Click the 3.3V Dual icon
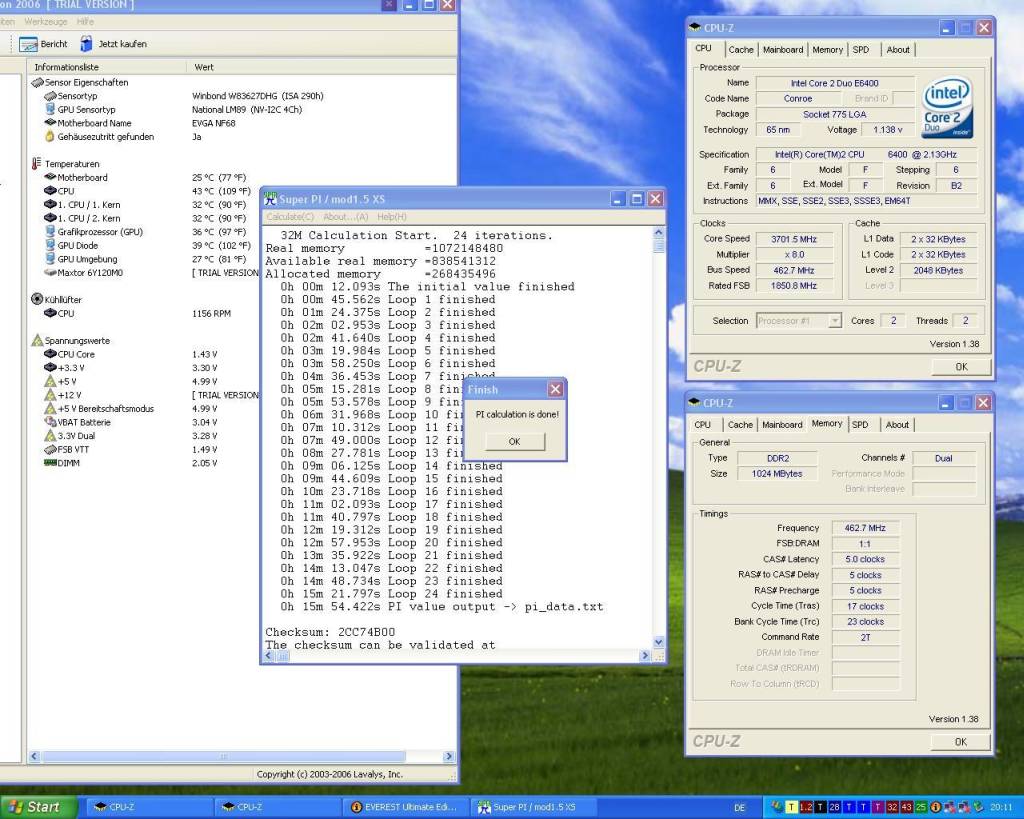Screen dimensions: 1024x819 (x=50, y=436)
